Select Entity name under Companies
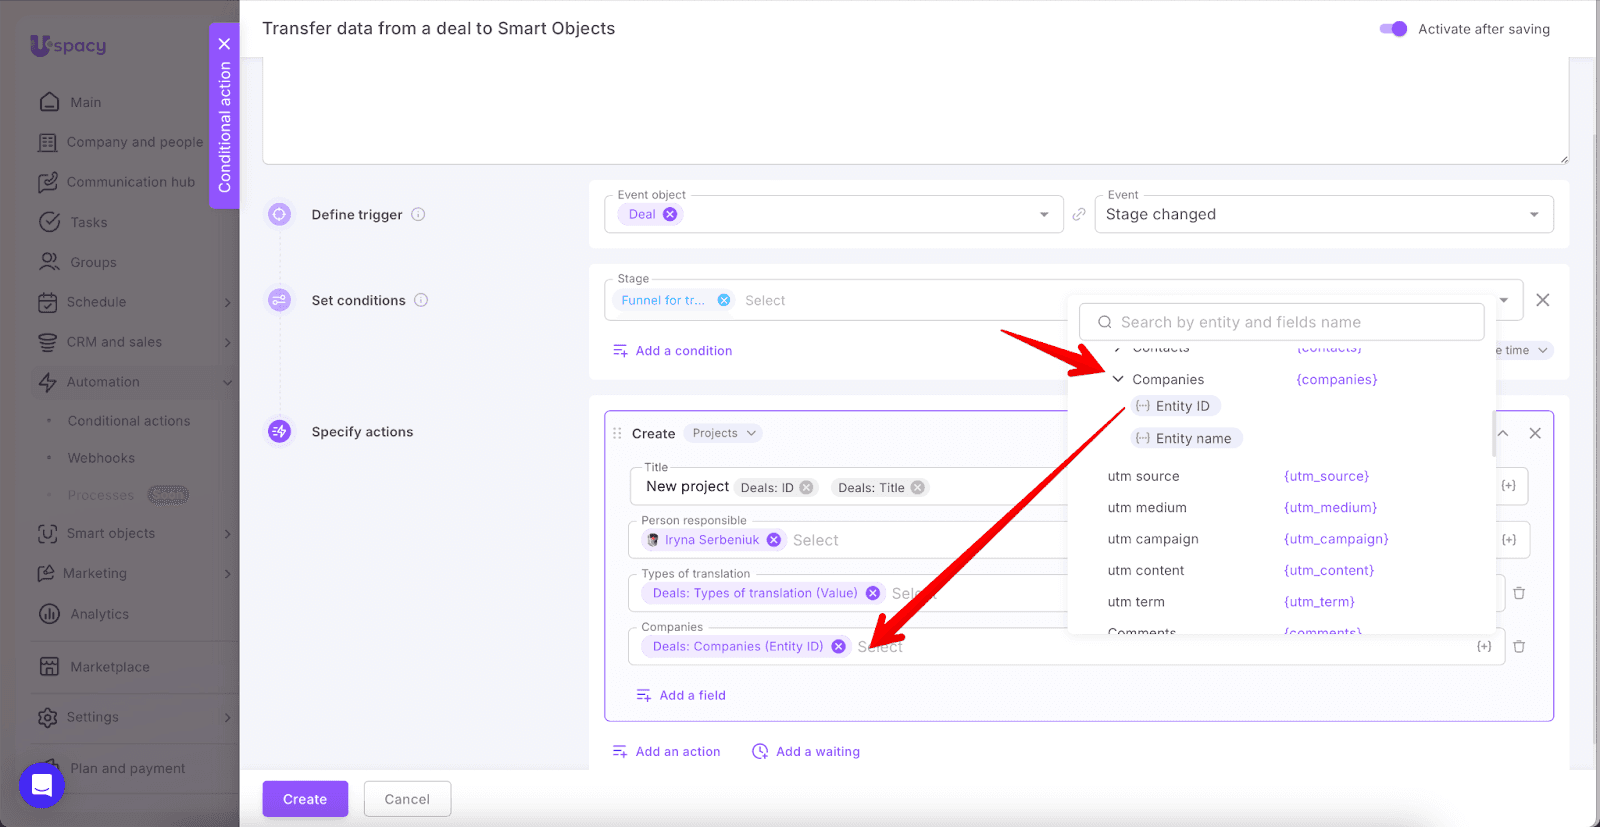Image resolution: width=1600 pixels, height=827 pixels. (1187, 438)
